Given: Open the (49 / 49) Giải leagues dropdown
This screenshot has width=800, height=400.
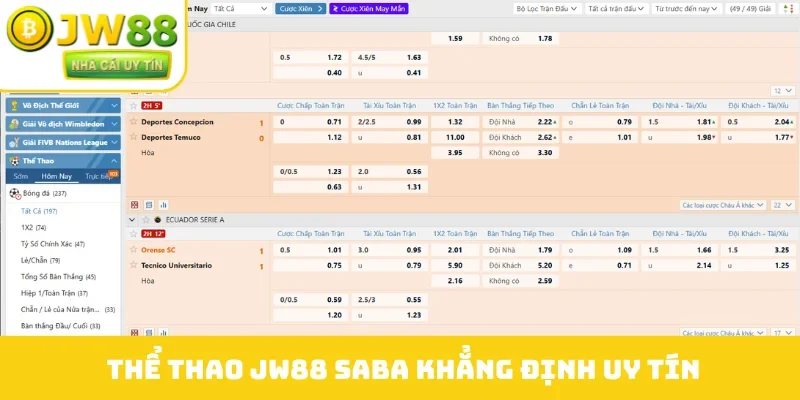Looking at the screenshot, I should 752,9.
